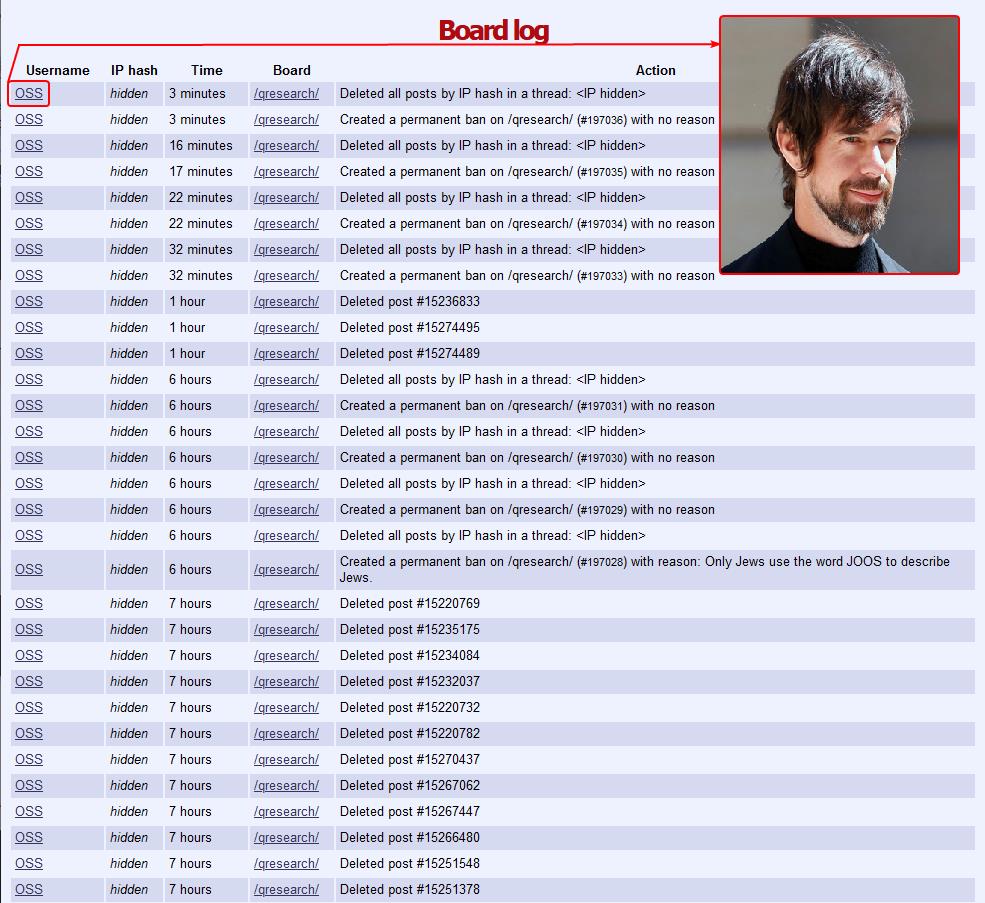This screenshot has height=903, width=985.
Task: Click "32 minutes" in ban #197033 row
Action: pos(200,275)
